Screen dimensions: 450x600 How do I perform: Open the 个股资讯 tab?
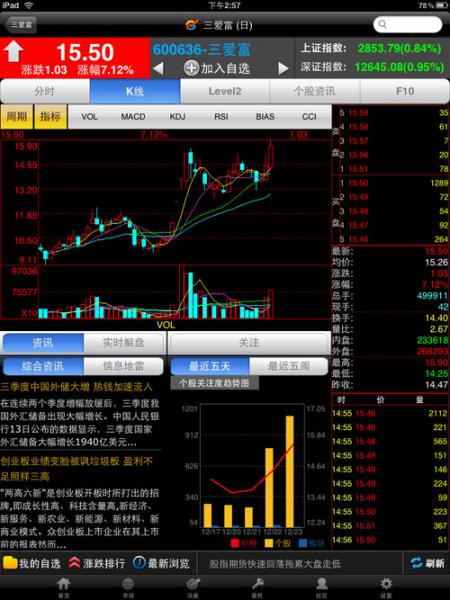[315, 91]
